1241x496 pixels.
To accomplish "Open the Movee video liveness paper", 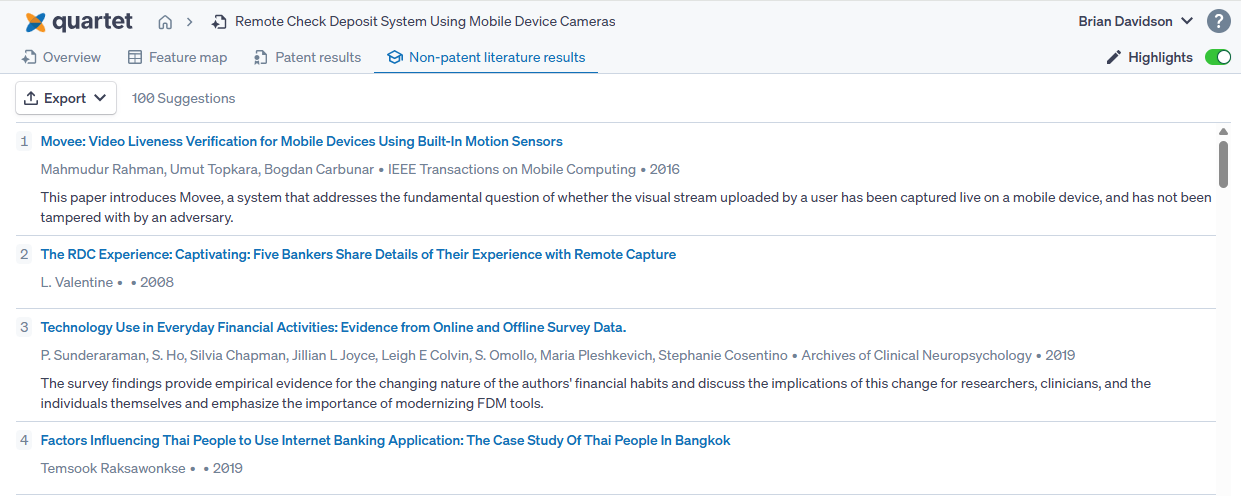I will pos(301,142).
